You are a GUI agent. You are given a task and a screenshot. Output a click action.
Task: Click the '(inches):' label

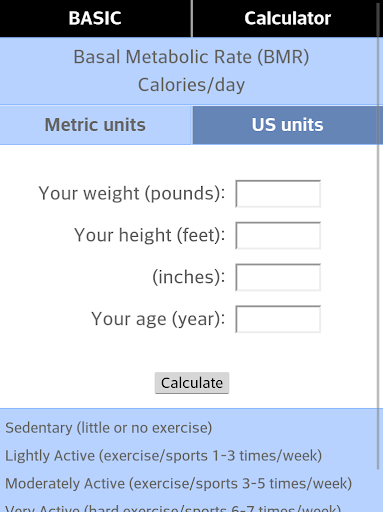189,277
